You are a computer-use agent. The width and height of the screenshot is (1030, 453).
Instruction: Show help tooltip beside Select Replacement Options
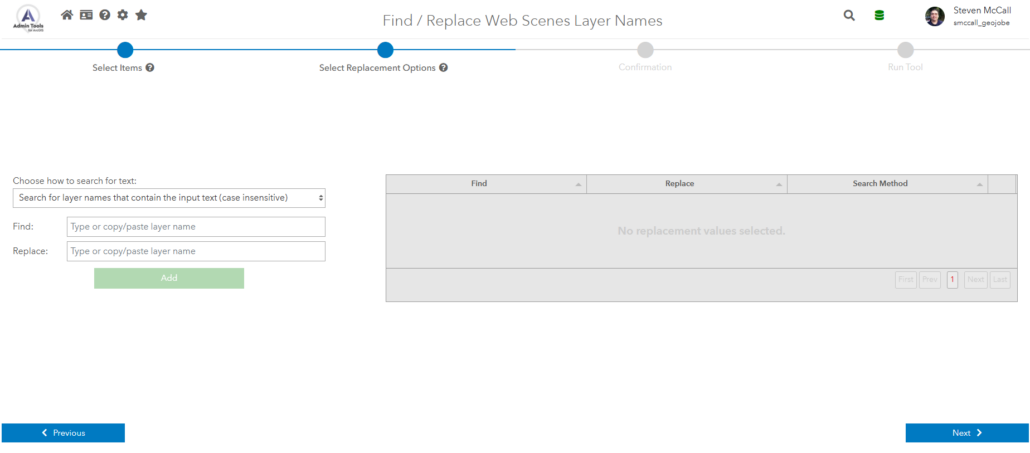click(x=443, y=68)
